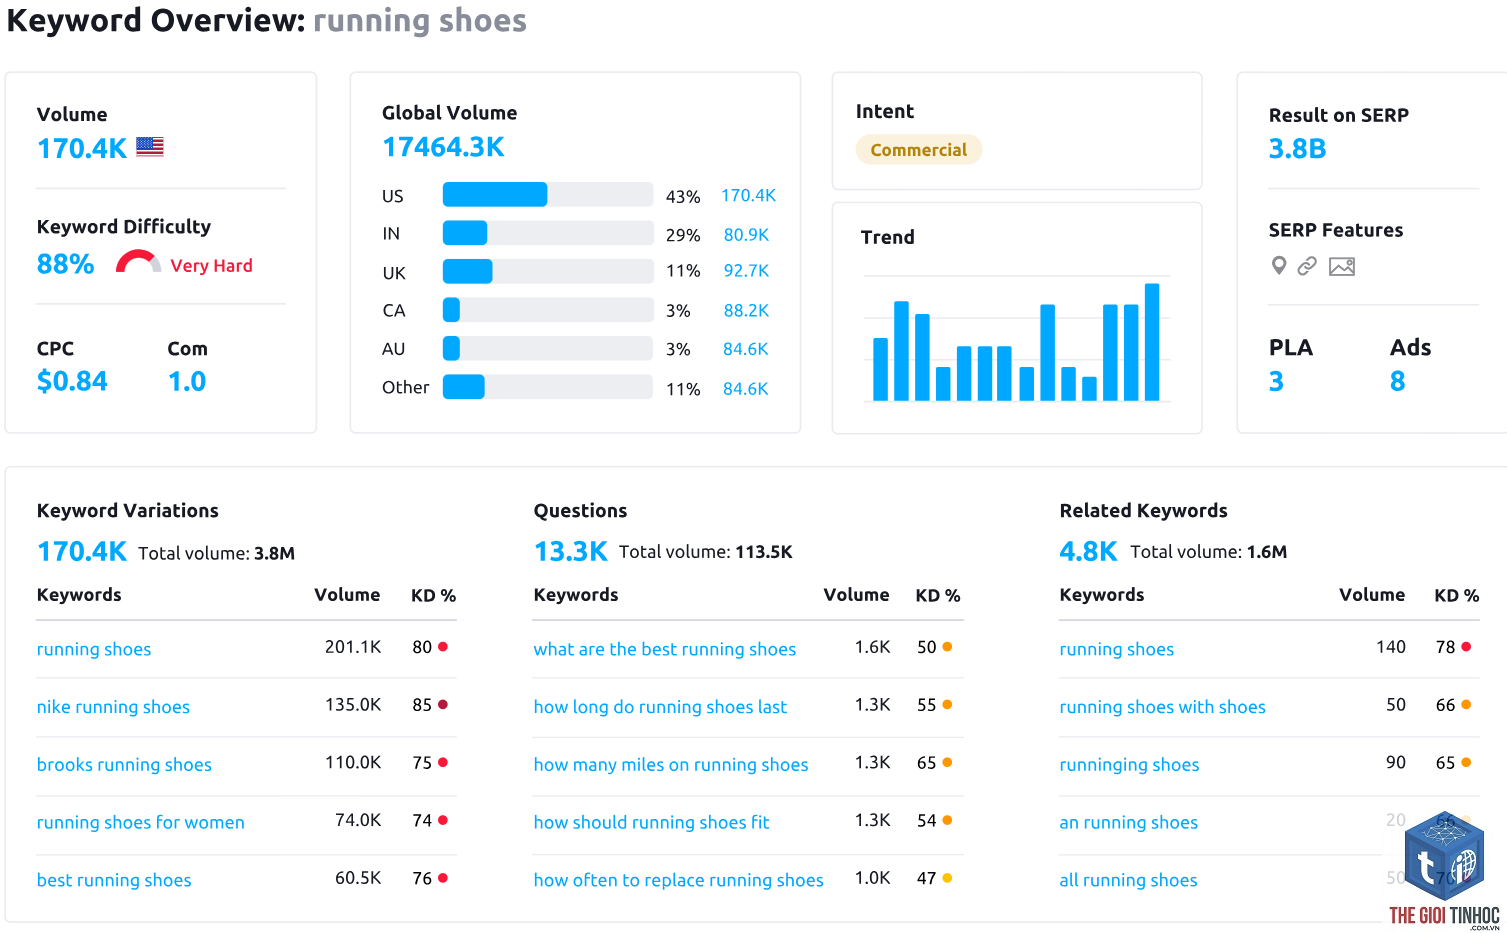Viewport: 1507px width, 933px height.
Task: Click the US global volume value 170.4K
Action: (x=748, y=196)
